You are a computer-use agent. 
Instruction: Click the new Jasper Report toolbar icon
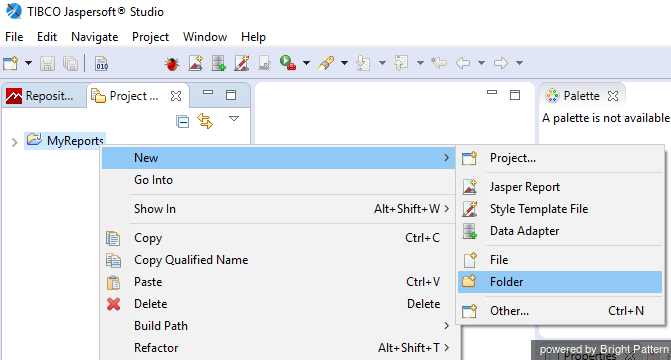click(x=196, y=63)
